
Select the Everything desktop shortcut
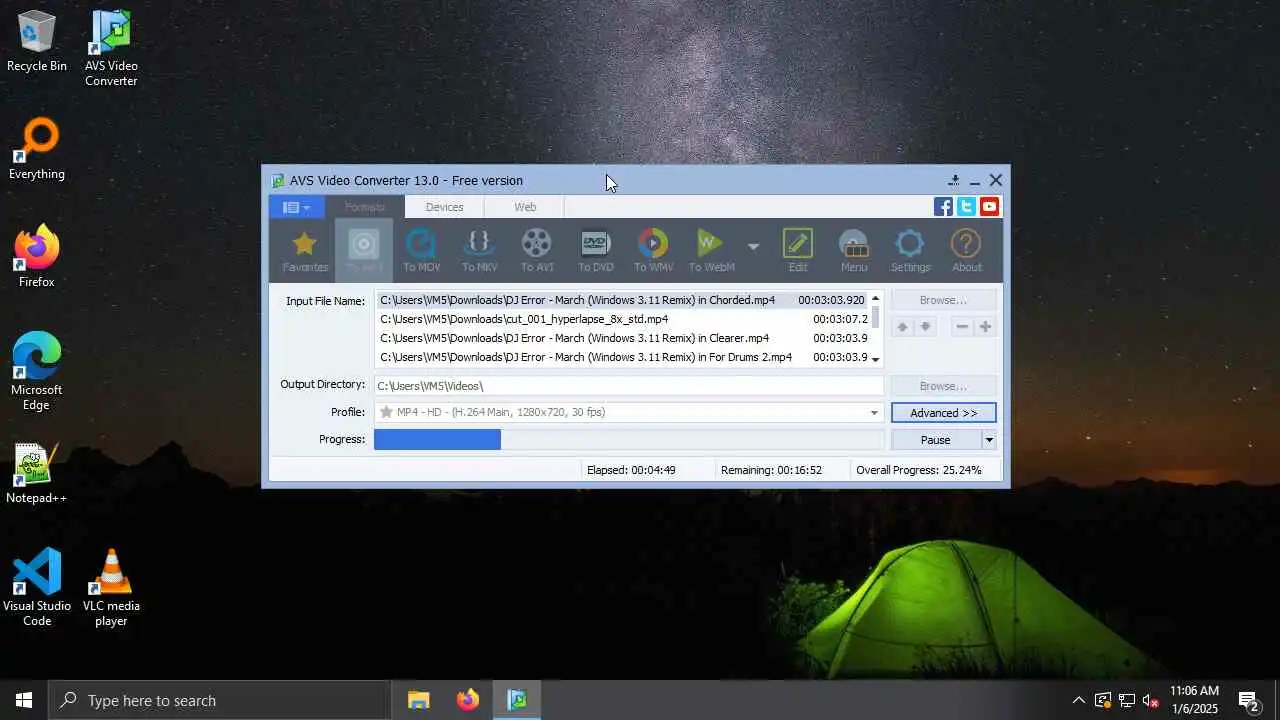37,149
